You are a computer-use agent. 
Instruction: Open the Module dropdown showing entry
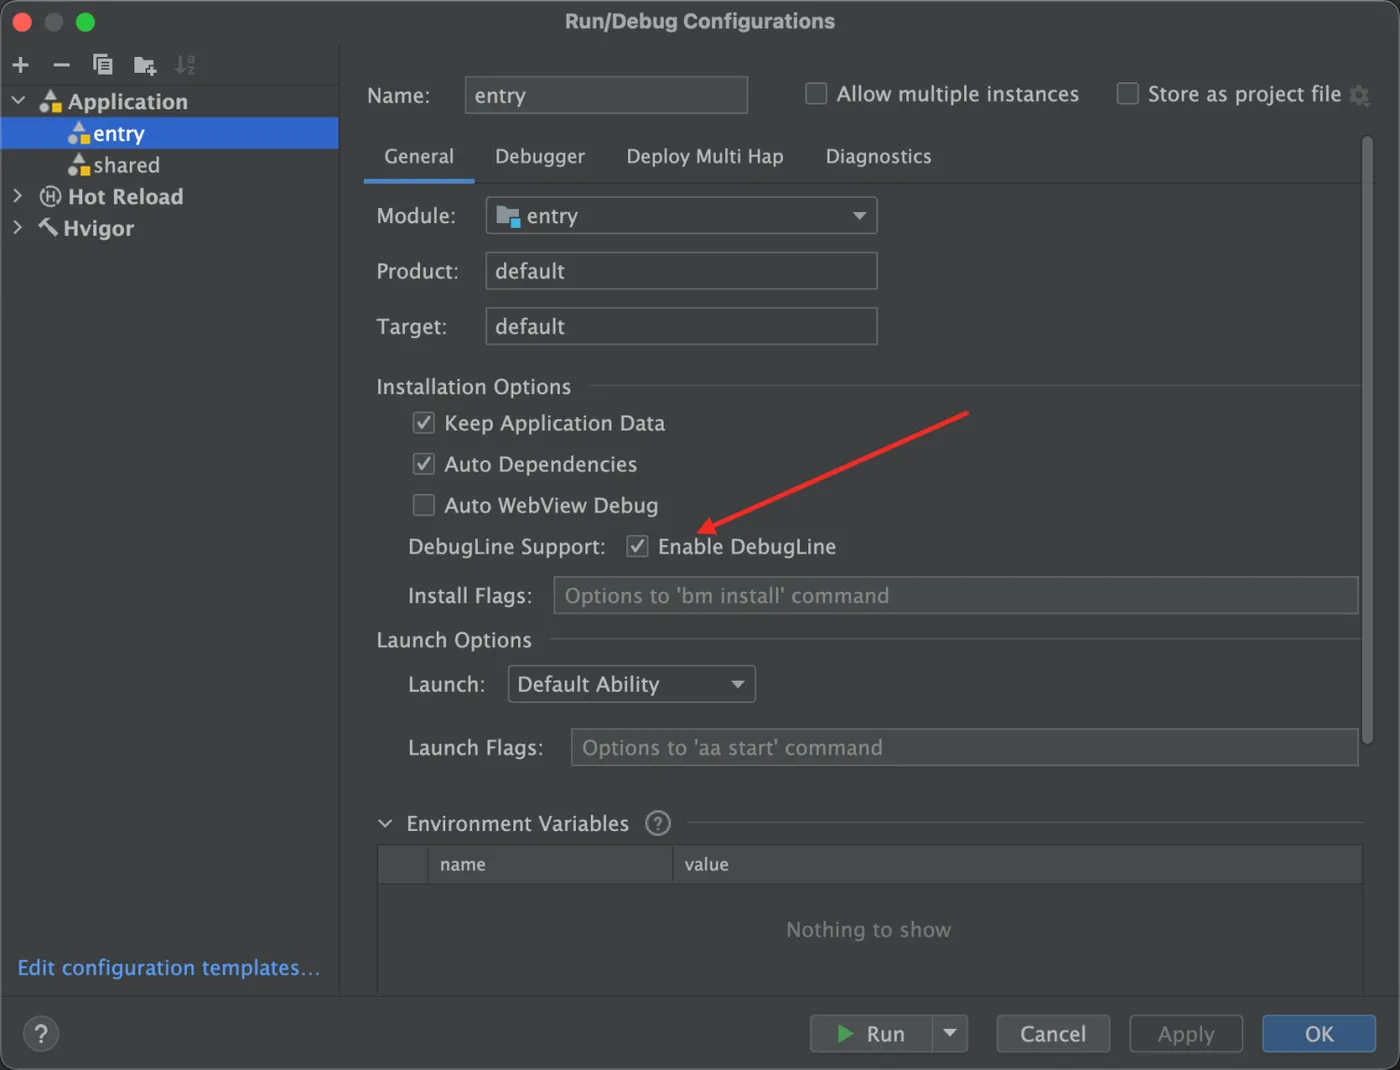[681, 215]
